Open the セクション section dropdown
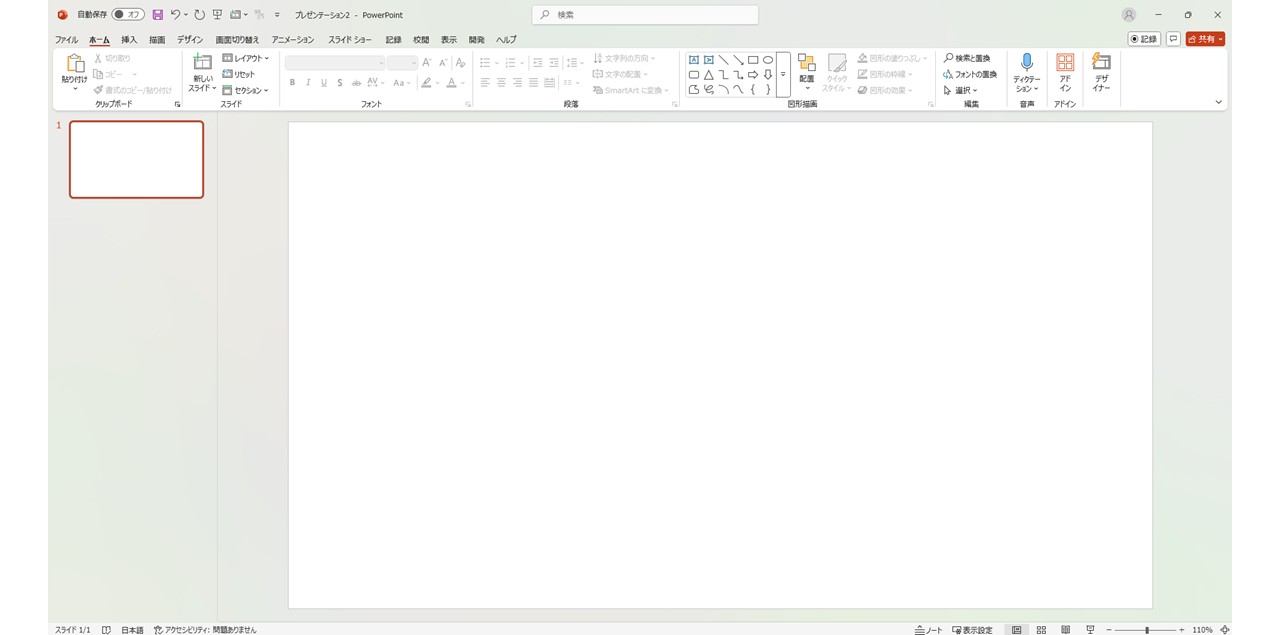Image resolution: width=1280 pixels, height=635 pixels. (246, 90)
